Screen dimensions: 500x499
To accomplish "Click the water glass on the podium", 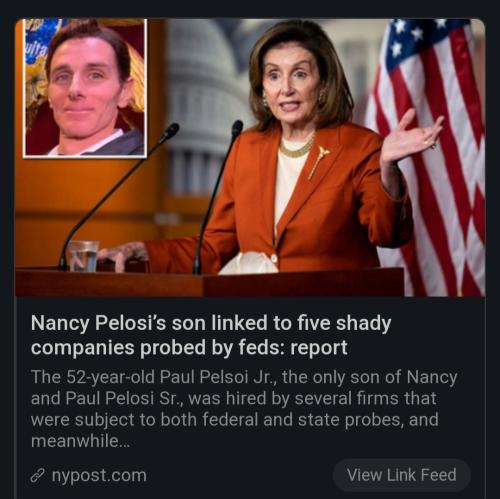I will coord(83,255).
